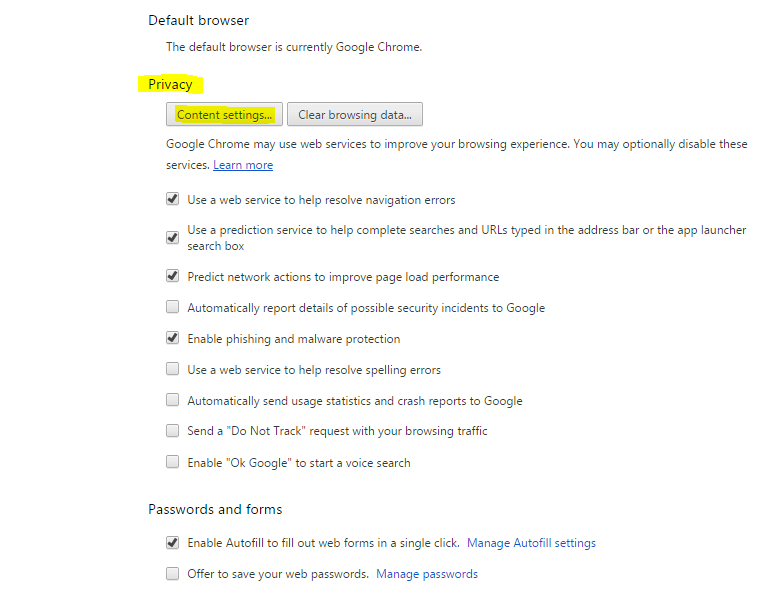764x597 pixels.
Task: Click the Default browser heading
Action: pos(198,20)
